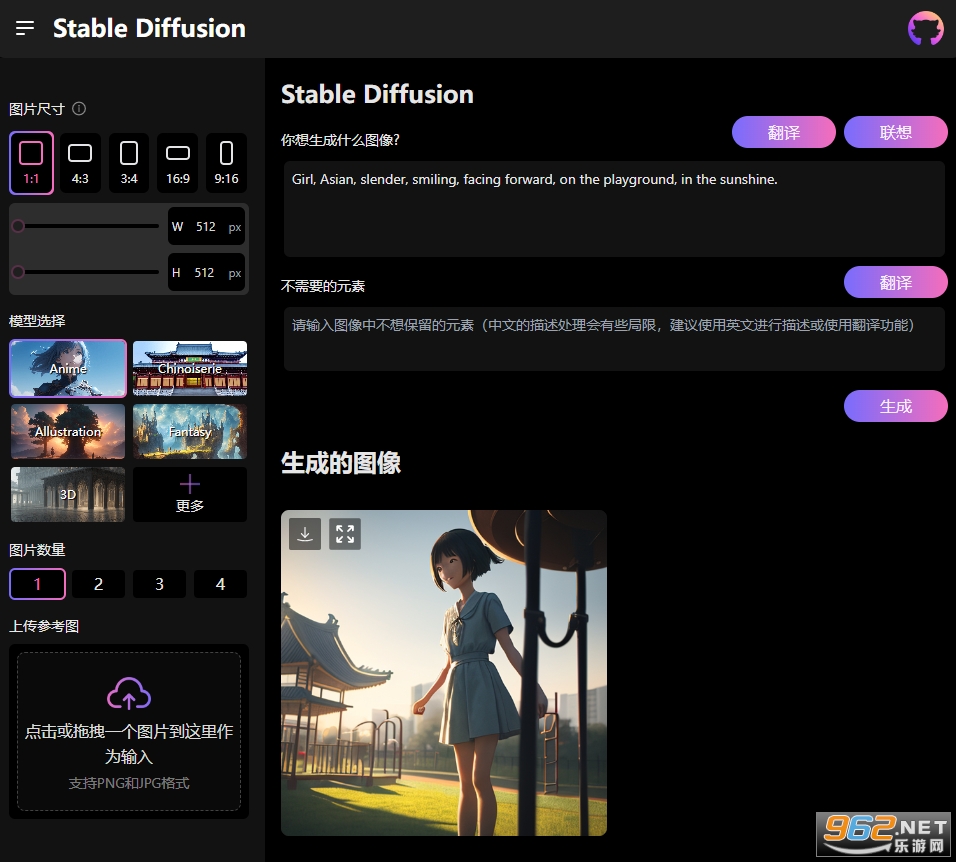Click the negative prompt input field
The height and width of the screenshot is (862, 956).
(614, 339)
